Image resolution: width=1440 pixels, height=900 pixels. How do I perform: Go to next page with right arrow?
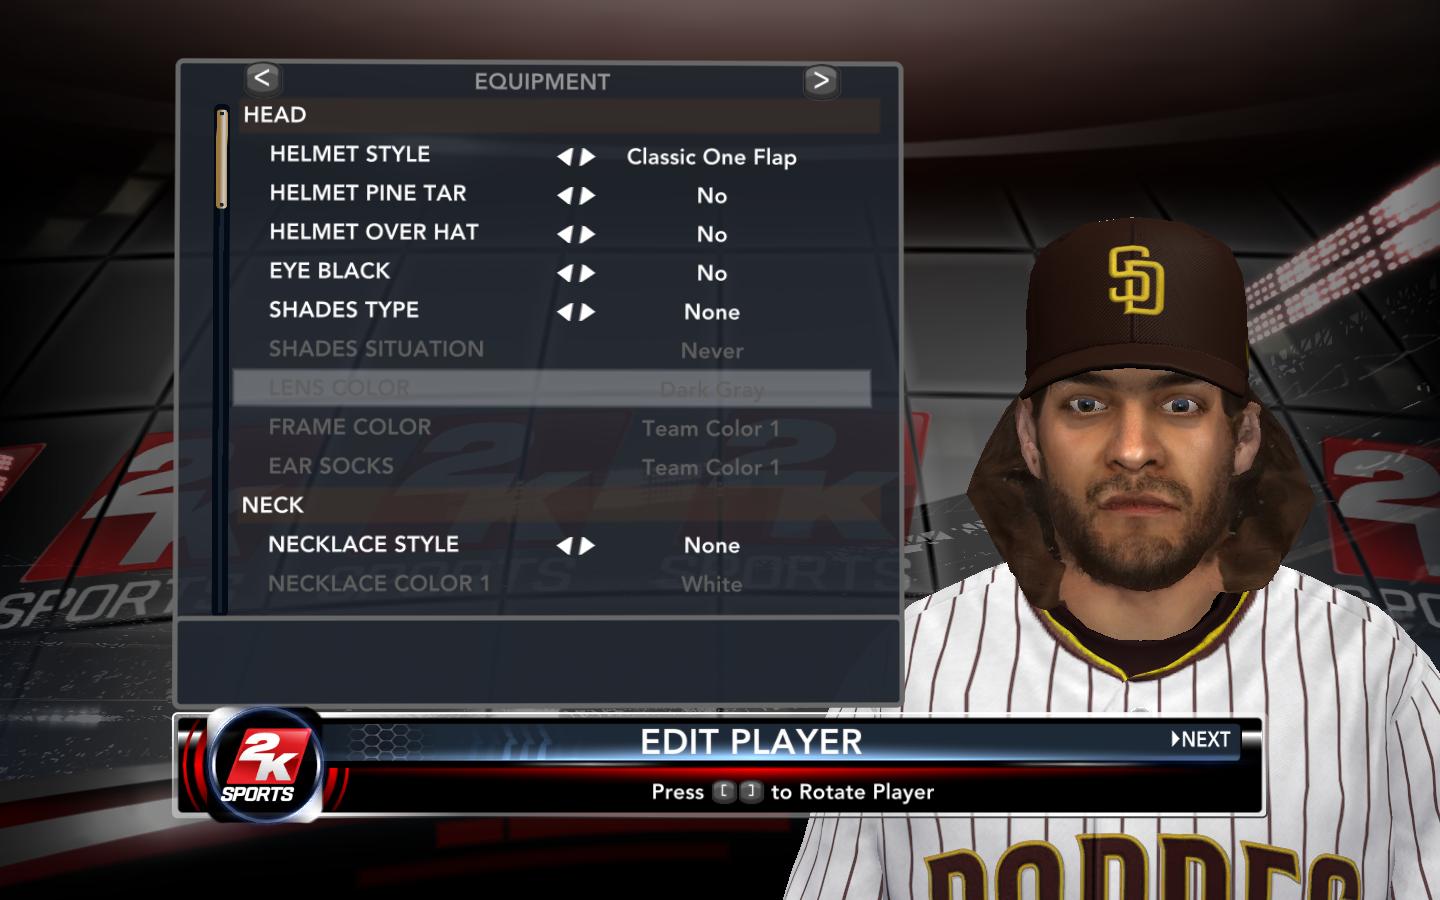(821, 80)
